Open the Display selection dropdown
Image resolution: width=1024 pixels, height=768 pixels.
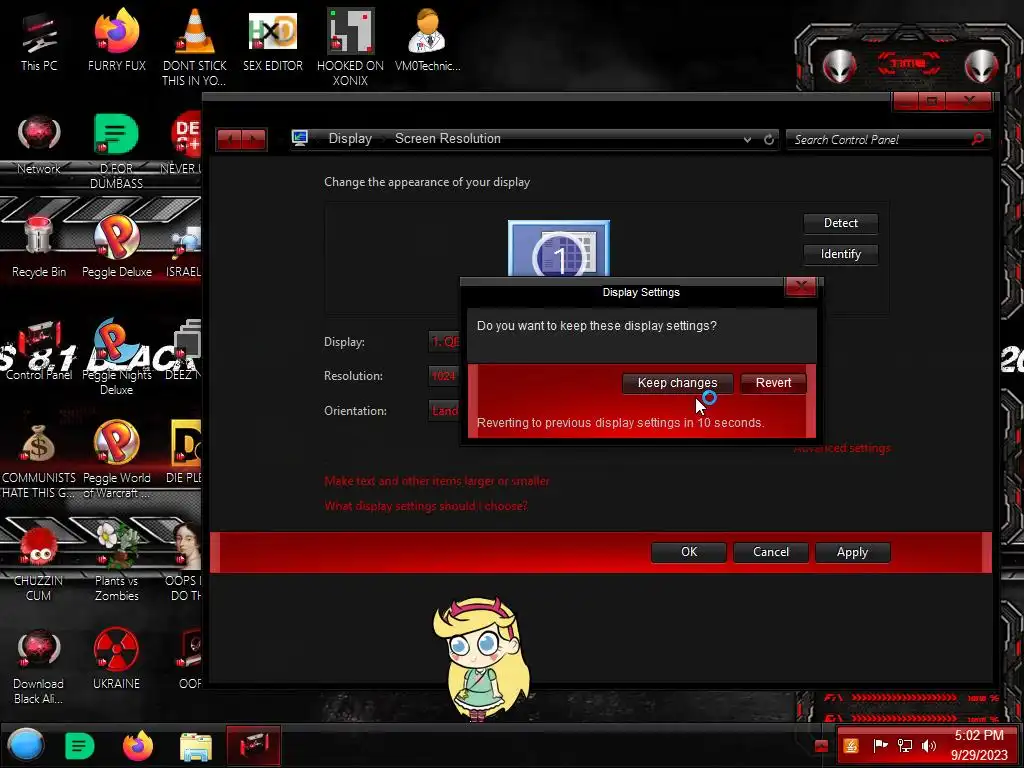pyautogui.click(x=444, y=342)
